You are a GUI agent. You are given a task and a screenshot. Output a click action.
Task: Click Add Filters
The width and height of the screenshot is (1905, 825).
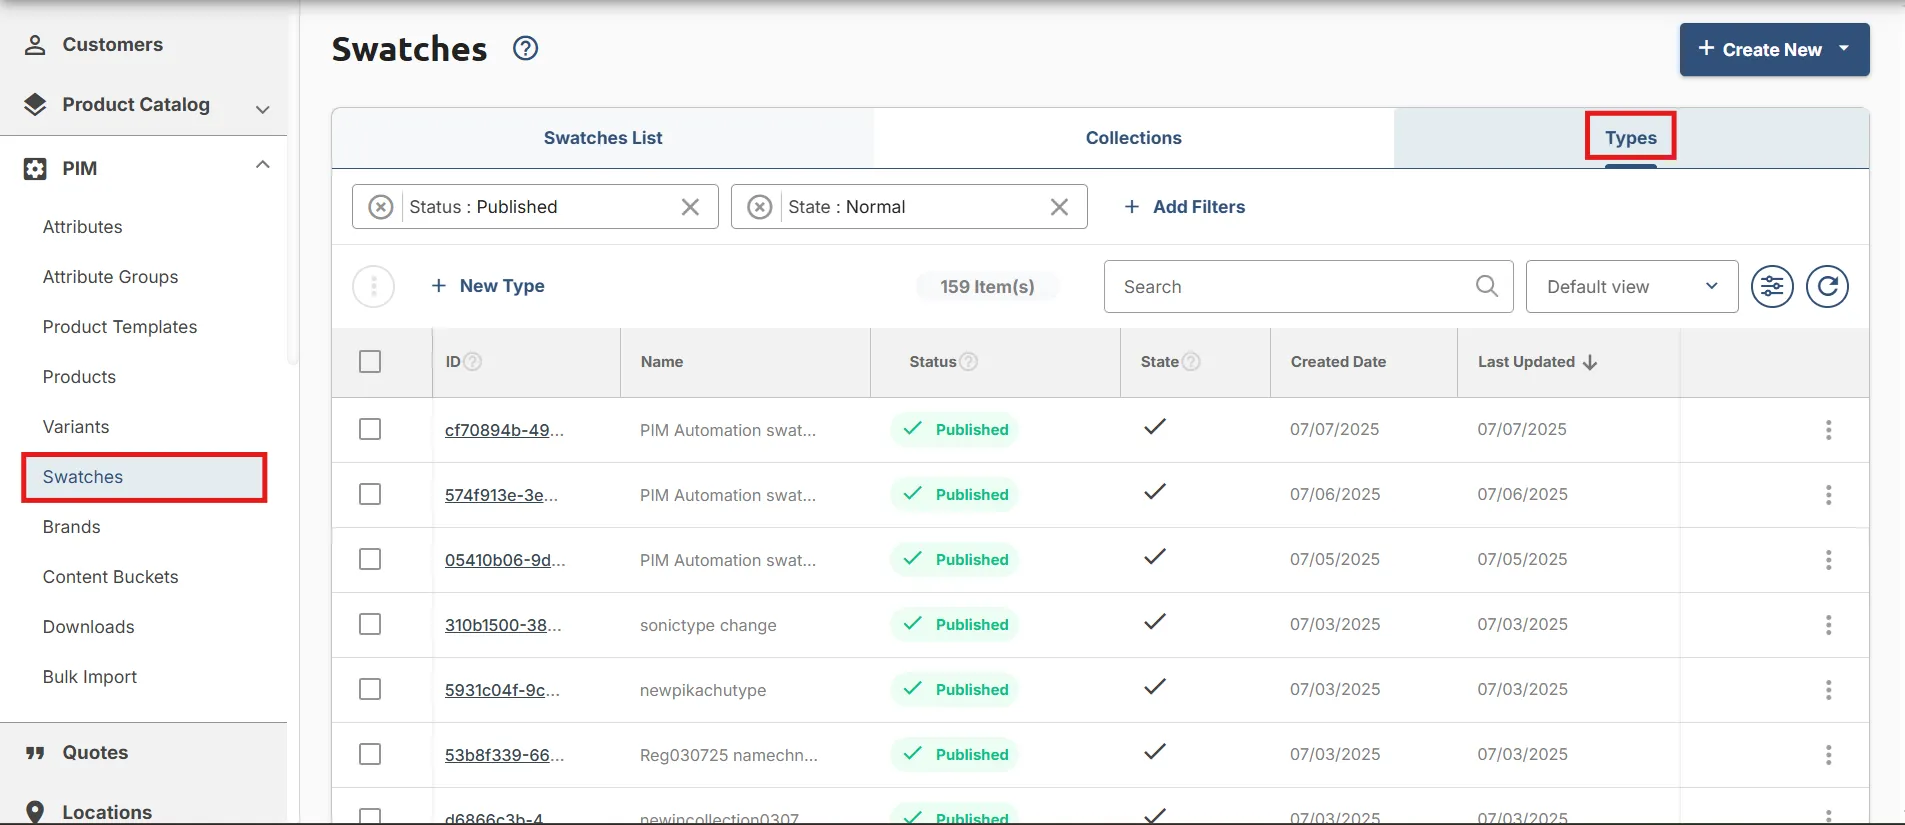coord(1185,207)
